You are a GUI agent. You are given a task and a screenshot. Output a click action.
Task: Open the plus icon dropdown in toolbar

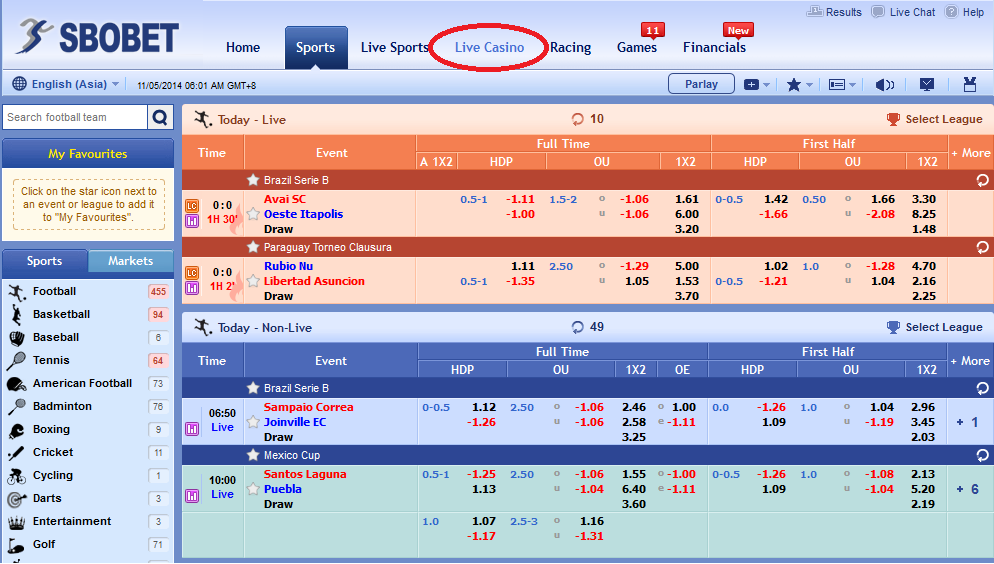757,84
